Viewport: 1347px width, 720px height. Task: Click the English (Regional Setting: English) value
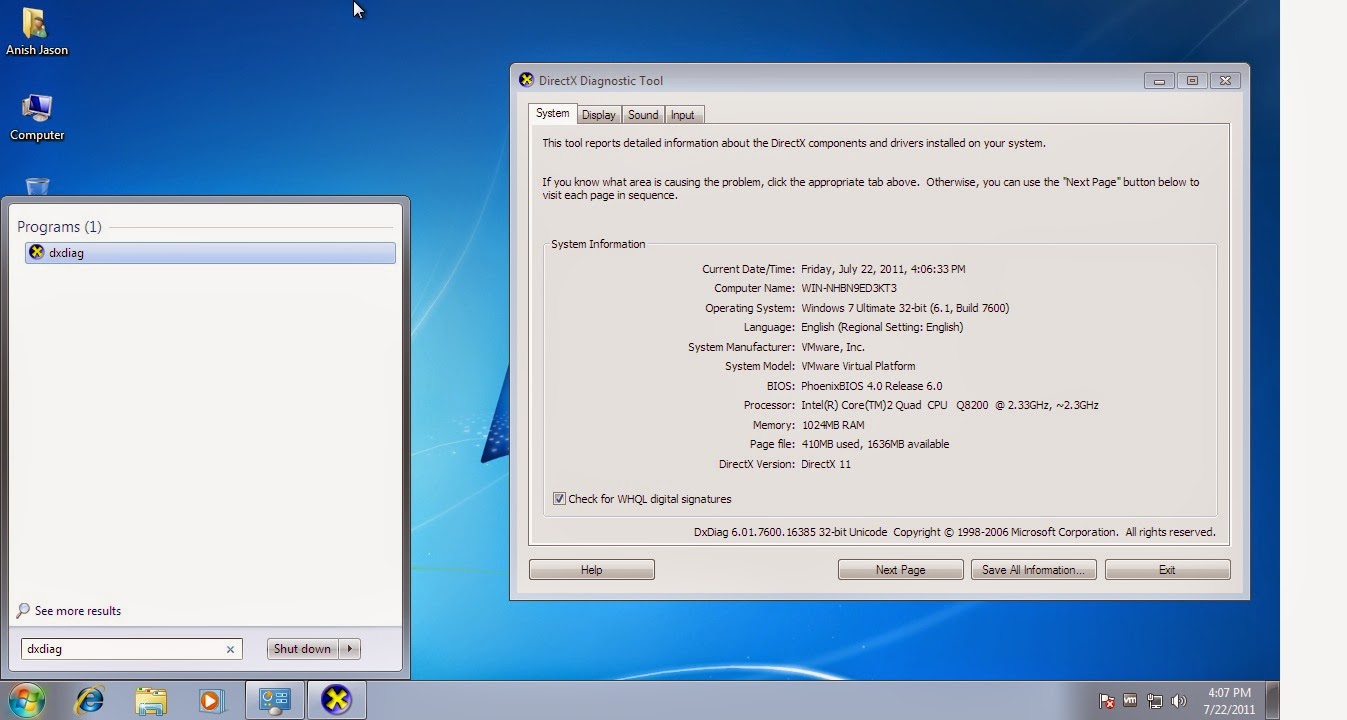pyautogui.click(x=882, y=328)
